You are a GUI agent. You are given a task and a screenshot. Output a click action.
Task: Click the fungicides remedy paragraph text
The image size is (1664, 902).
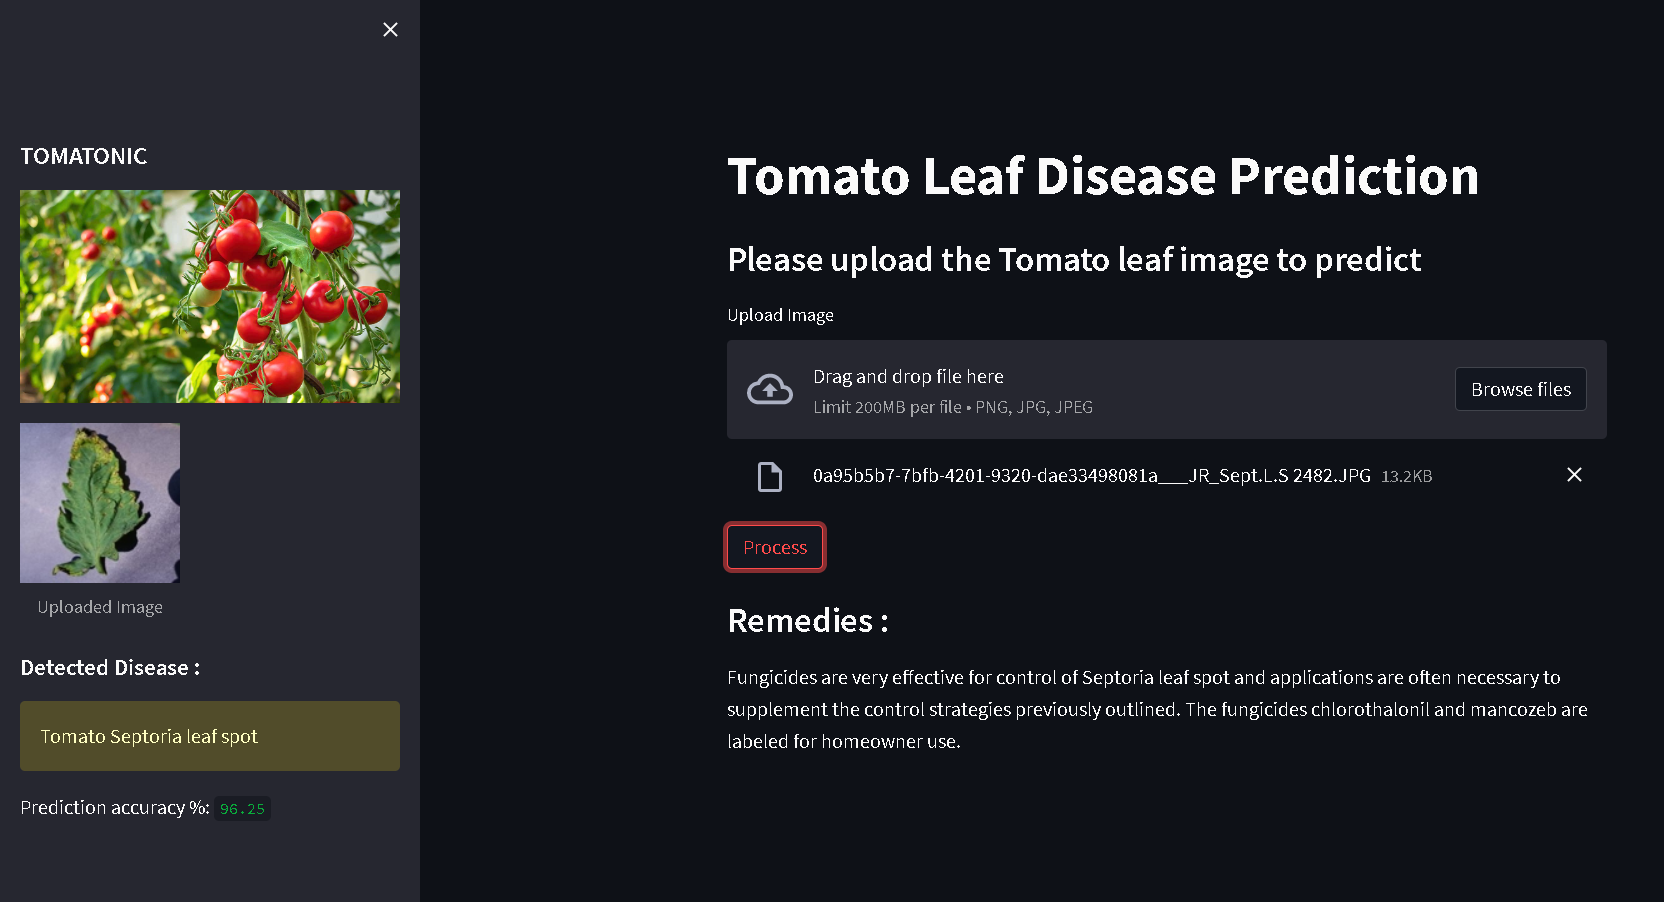point(1157,709)
